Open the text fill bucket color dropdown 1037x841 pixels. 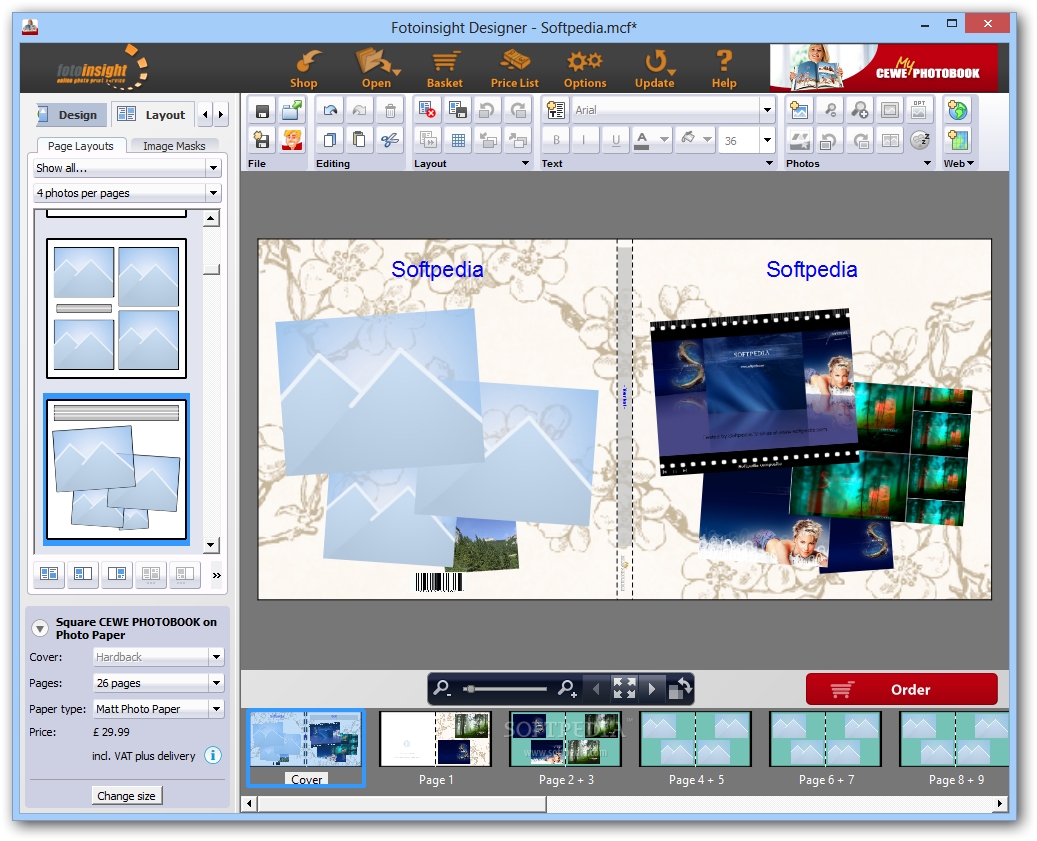point(707,140)
